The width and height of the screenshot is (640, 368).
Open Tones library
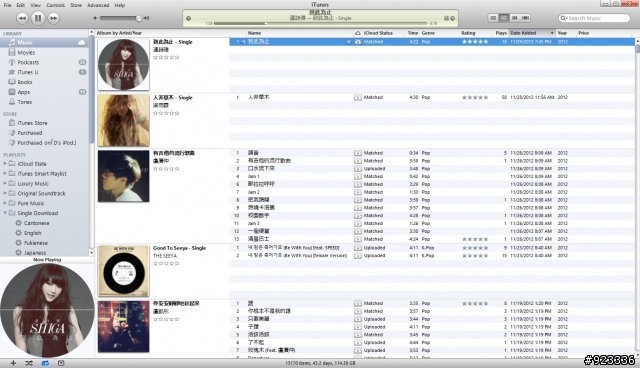[44, 102]
